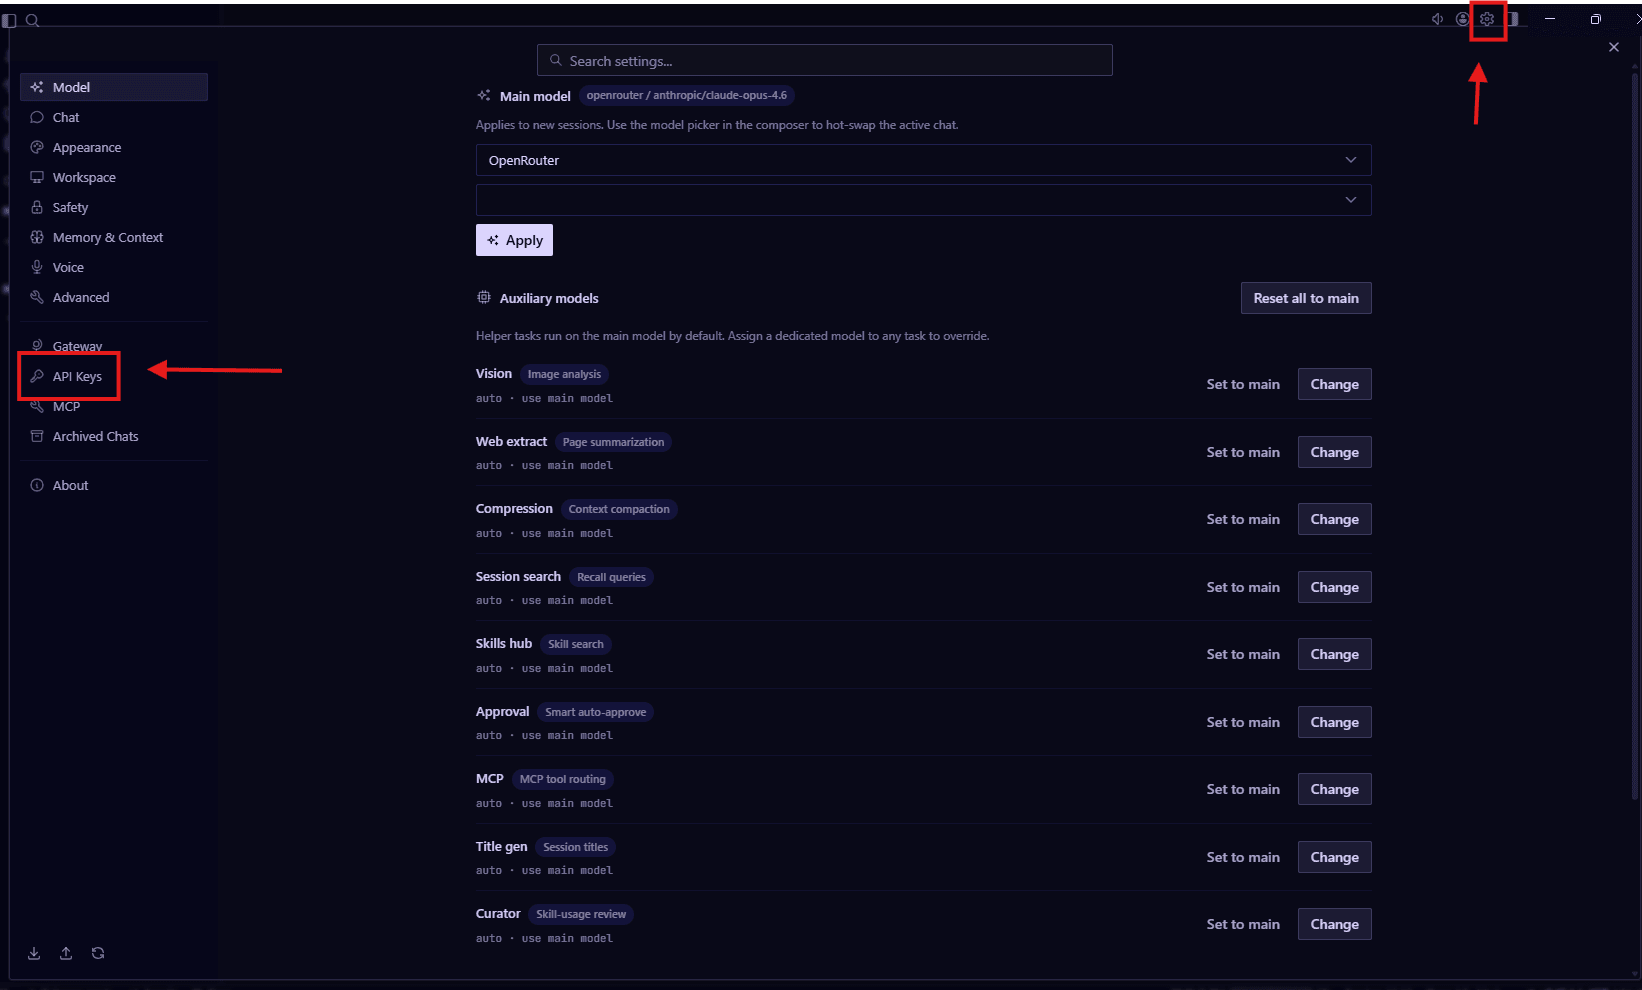Click the Image analysis tag
The height and width of the screenshot is (990, 1642).
click(x=564, y=374)
